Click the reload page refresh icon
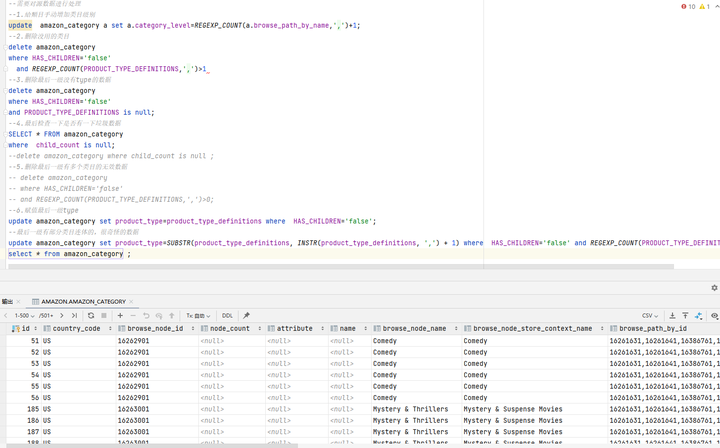This screenshot has width=720, height=448. [x=91, y=316]
